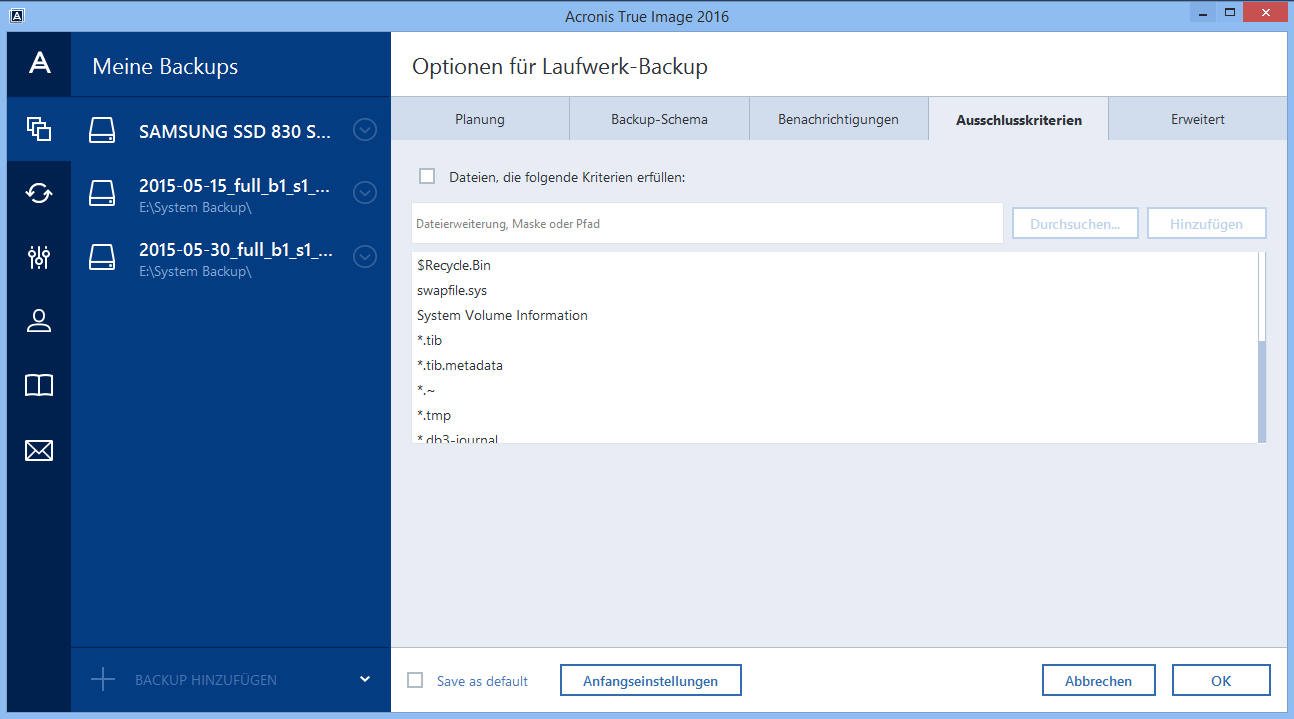The height and width of the screenshot is (719, 1294).
Task: Click the Acronis logo at top left
Action: pyautogui.click(x=39, y=64)
